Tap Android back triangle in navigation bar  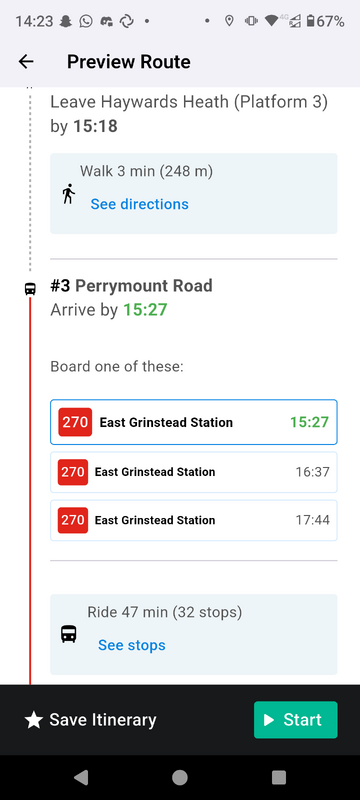[x=81, y=777]
